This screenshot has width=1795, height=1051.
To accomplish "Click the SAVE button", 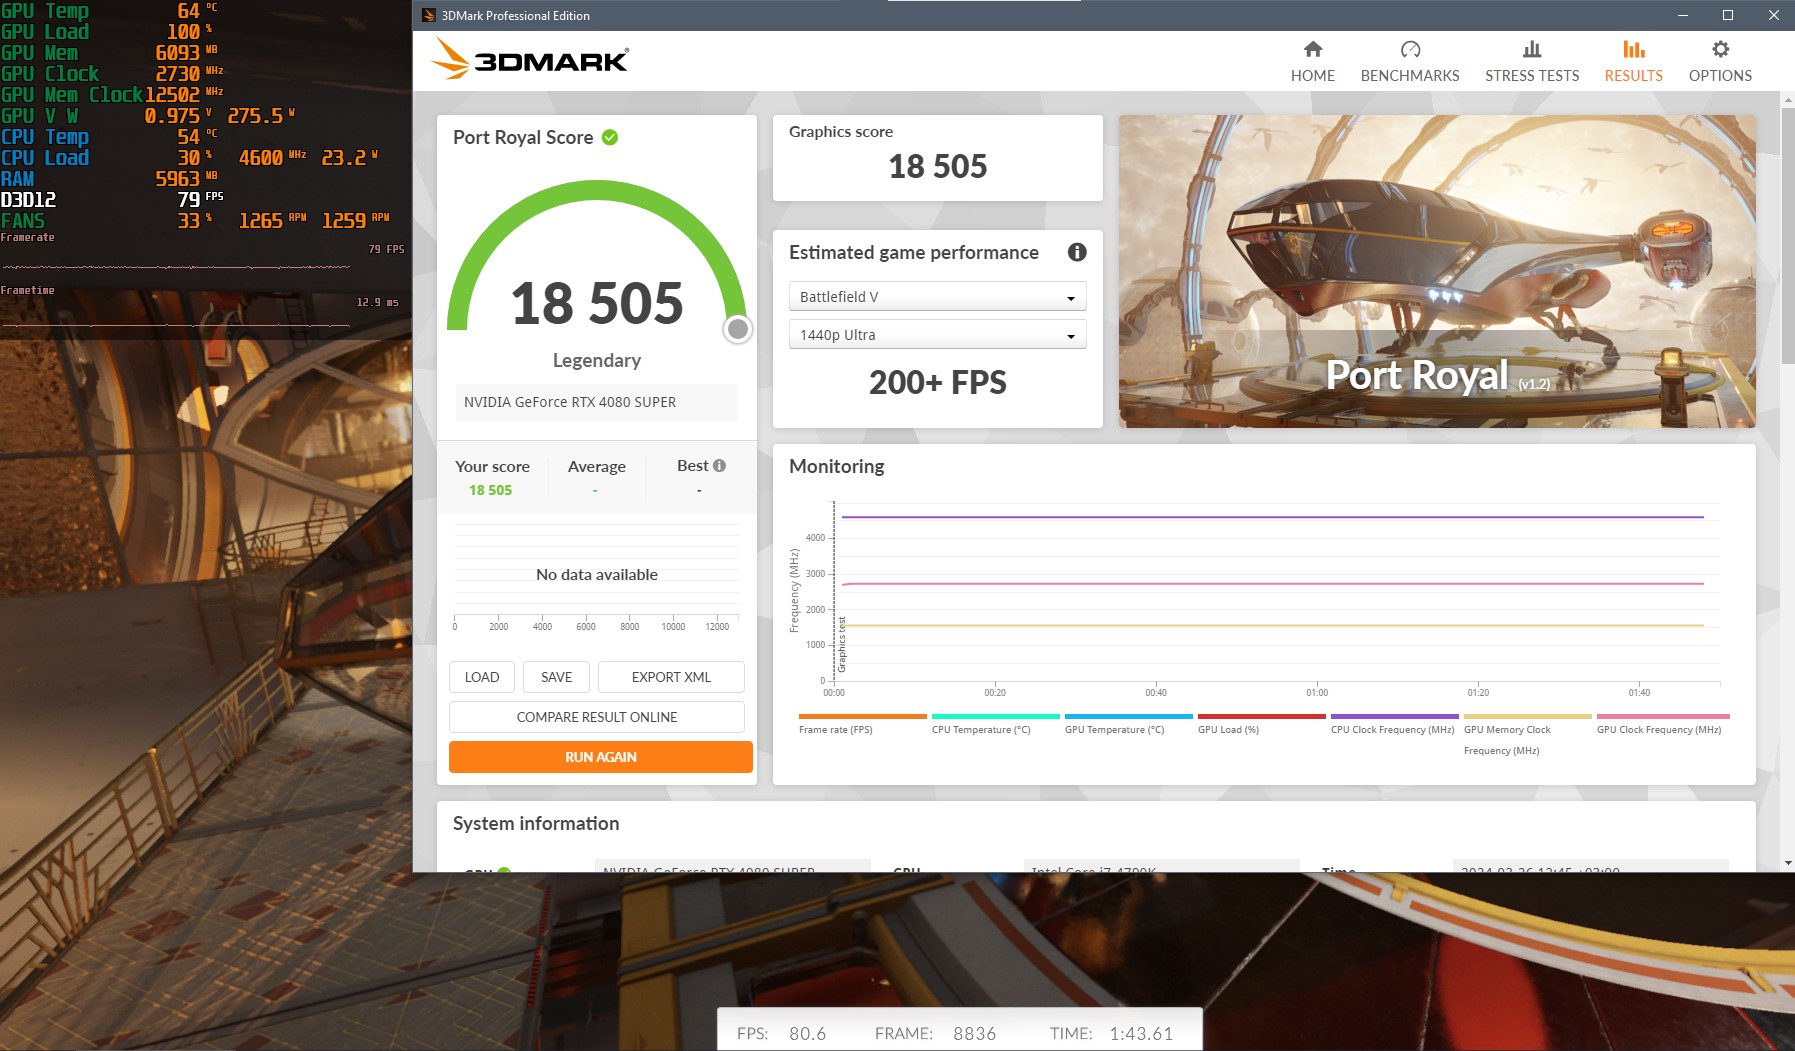I will point(557,677).
